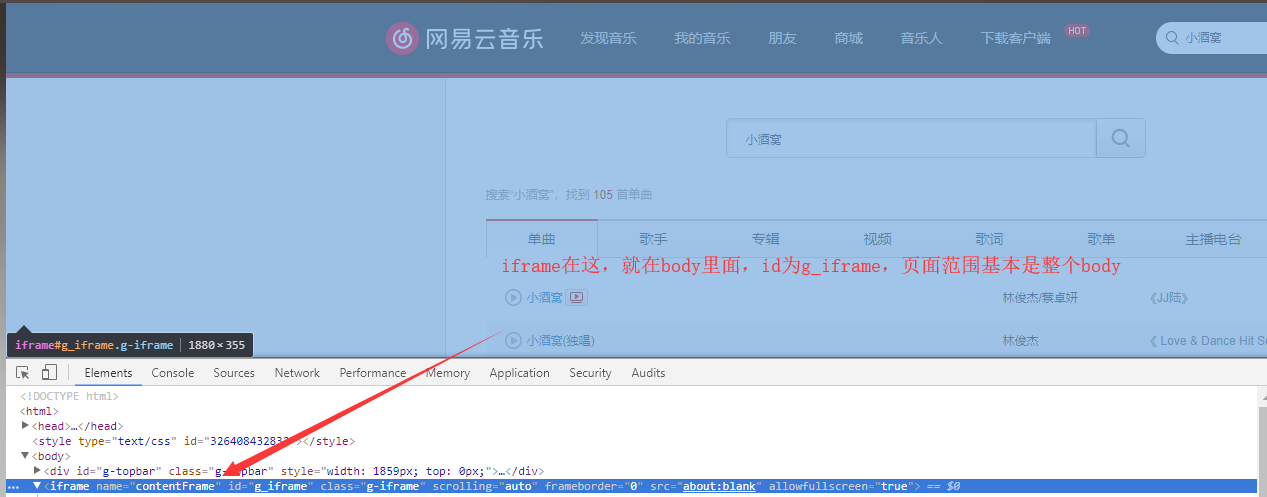Open 音乐人 in navigation bar
Screen dimensions: 1267x497
click(921, 38)
